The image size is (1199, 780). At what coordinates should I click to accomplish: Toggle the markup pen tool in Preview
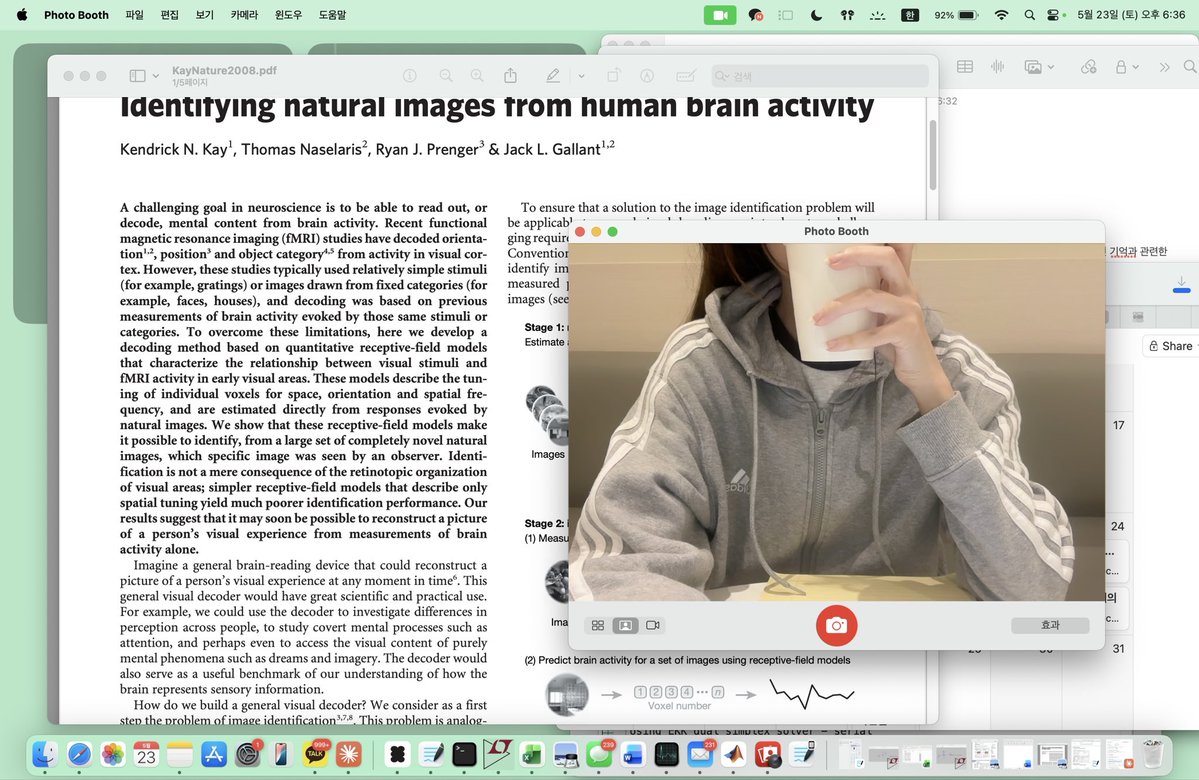coord(553,76)
